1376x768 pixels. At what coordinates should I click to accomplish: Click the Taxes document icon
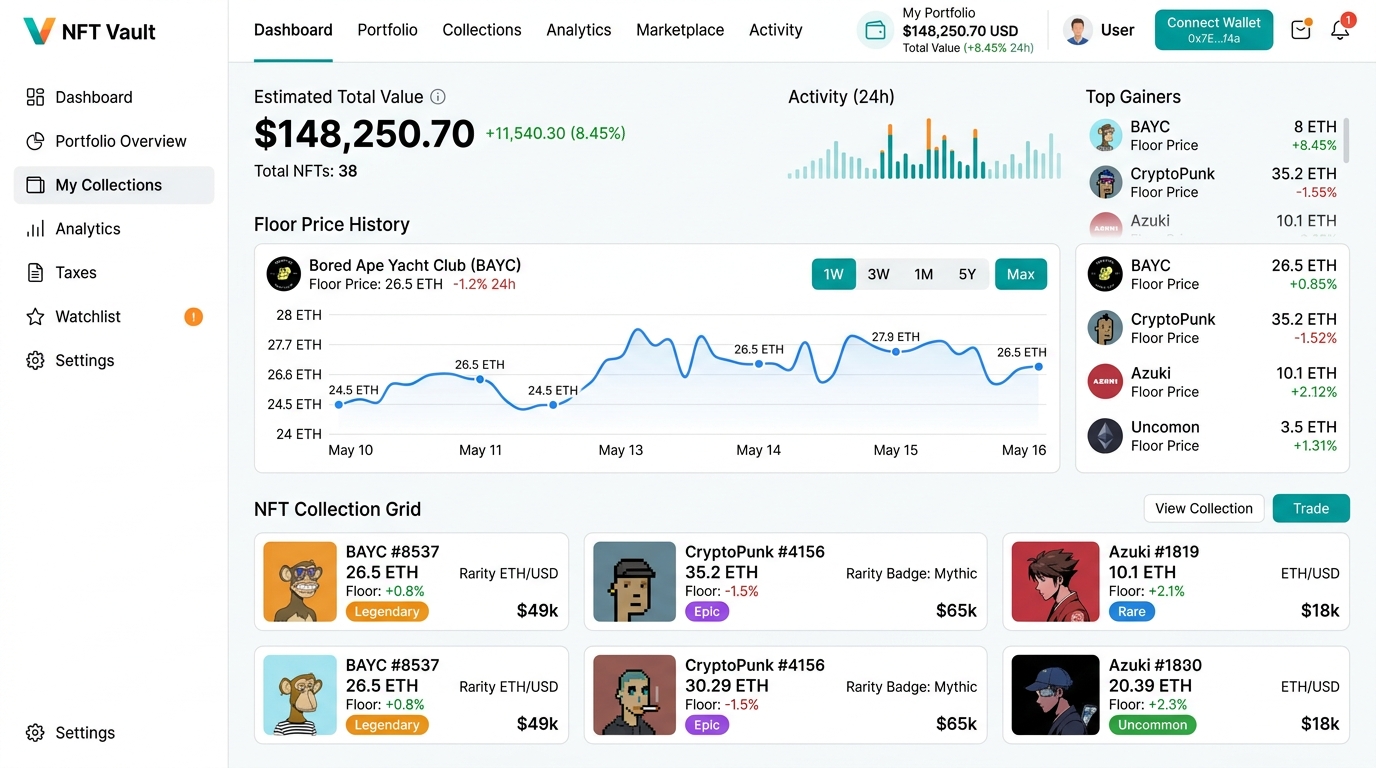coord(35,273)
